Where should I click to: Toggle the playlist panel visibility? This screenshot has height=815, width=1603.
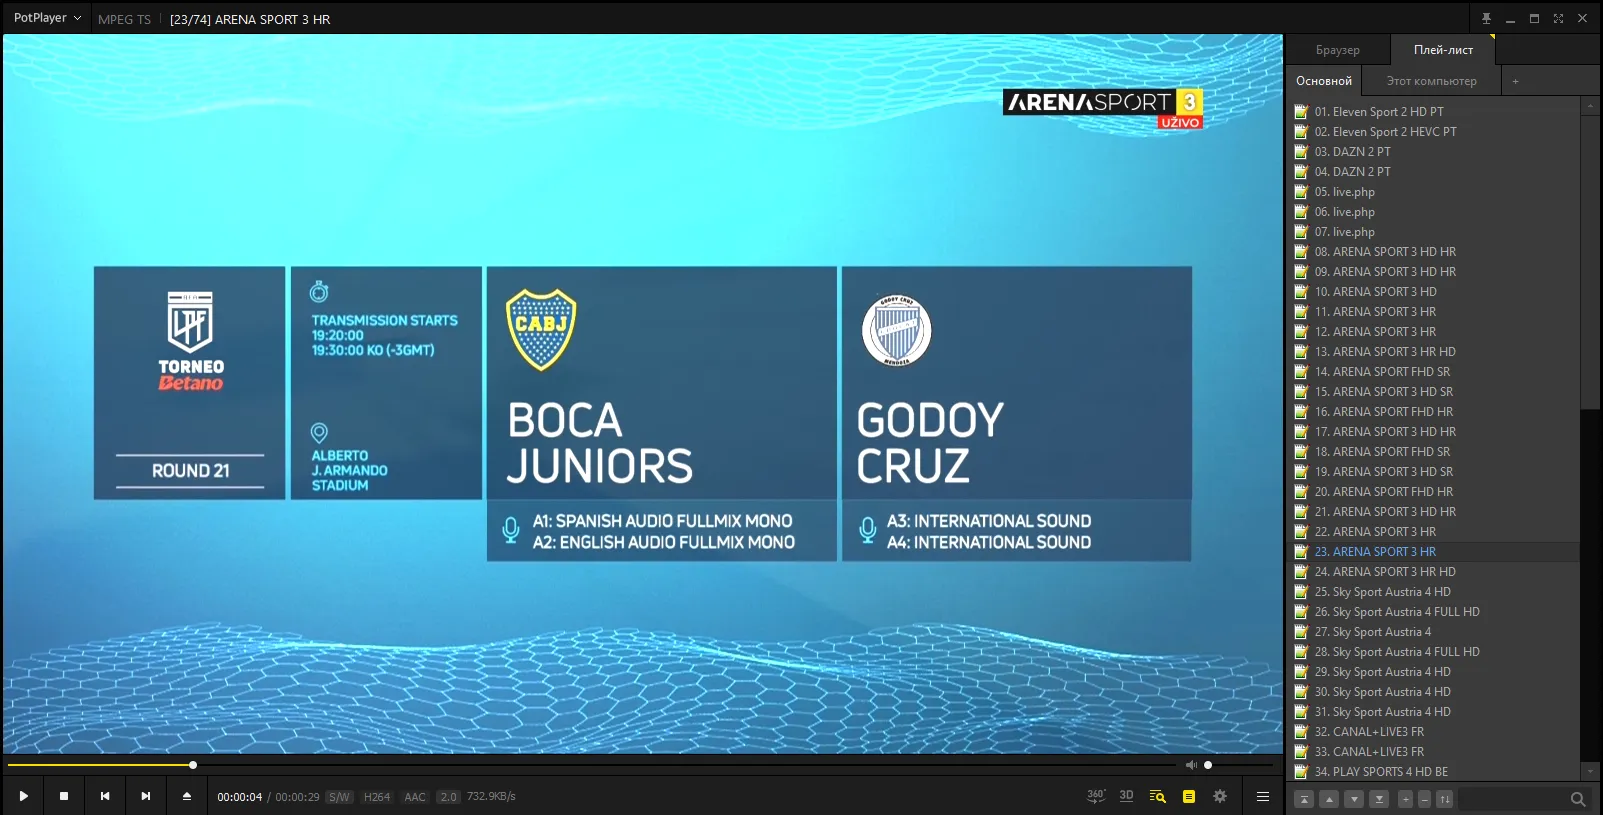[x=1189, y=796]
